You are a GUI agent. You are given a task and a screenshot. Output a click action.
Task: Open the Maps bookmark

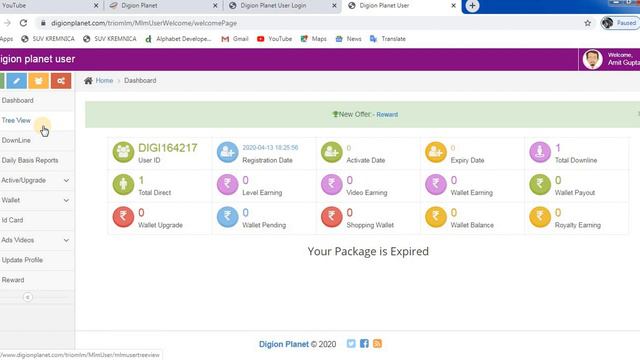(x=313, y=39)
